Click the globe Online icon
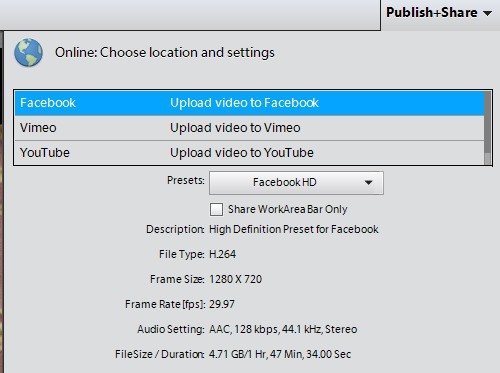Image resolution: width=500 pixels, height=373 pixels. tap(28, 52)
